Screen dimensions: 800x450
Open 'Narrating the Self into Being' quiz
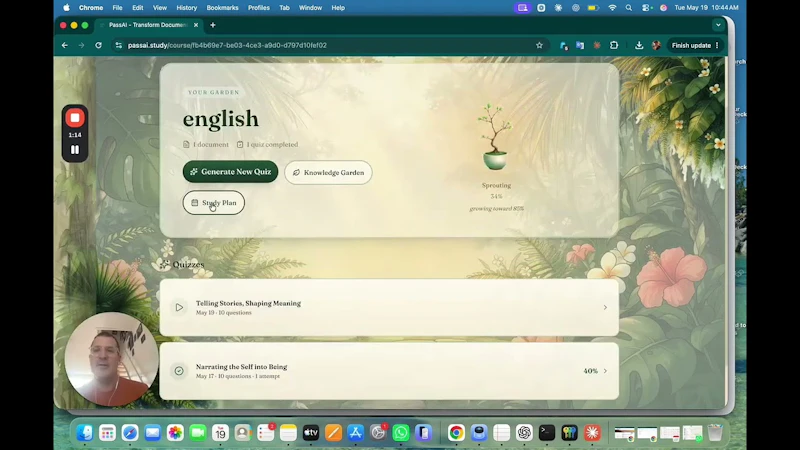pos(241,367)
